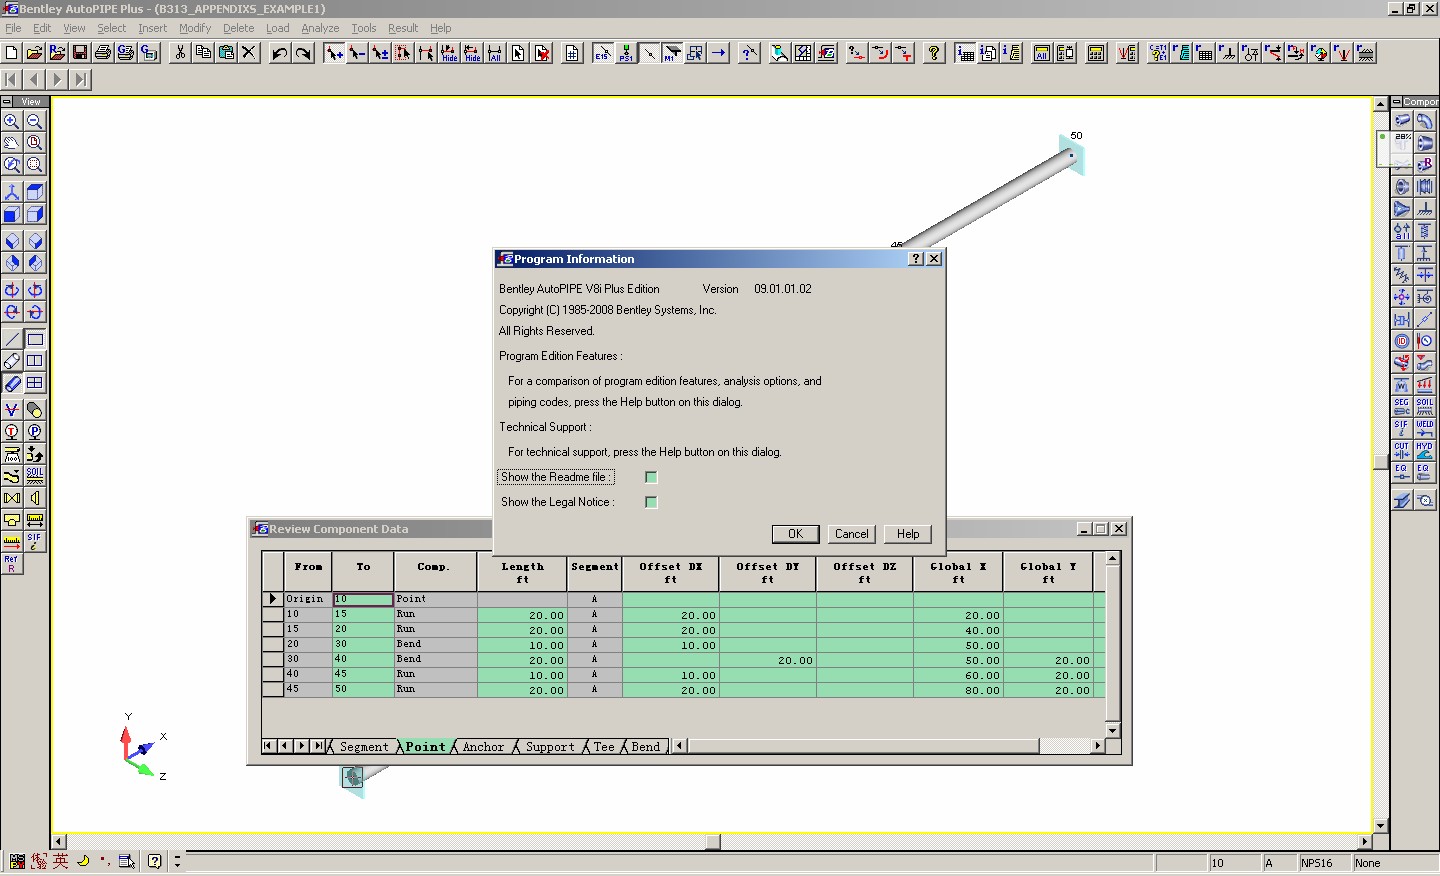The width and height of the screenshot is (1440, 876).
Task: Click the Open file folder icon
Action: [x=35, y=53]
